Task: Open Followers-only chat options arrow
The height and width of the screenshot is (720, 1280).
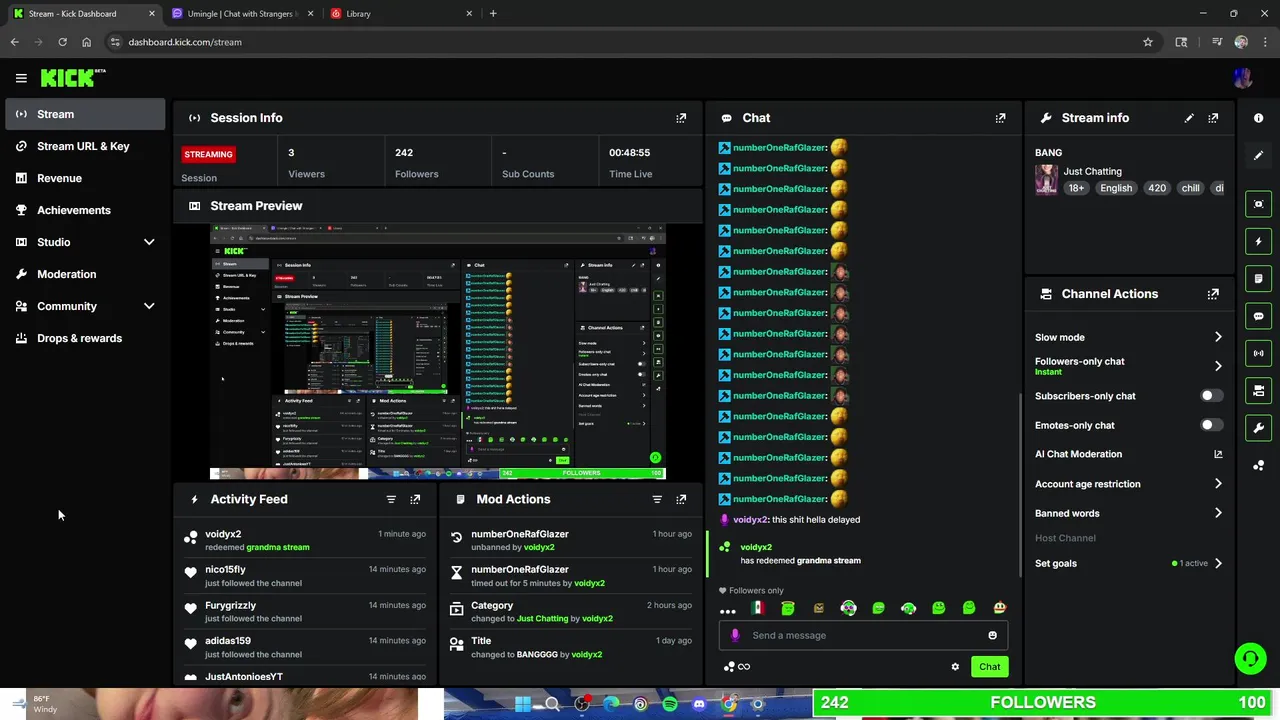Action: tap(1218, 366)
